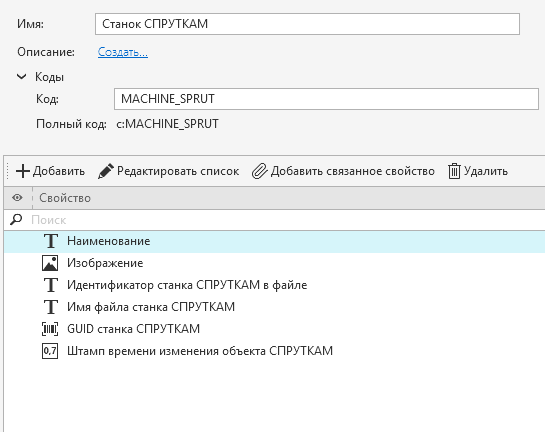Click the trash can icon for Удалить
545x432 pixels.
point(454,171)
